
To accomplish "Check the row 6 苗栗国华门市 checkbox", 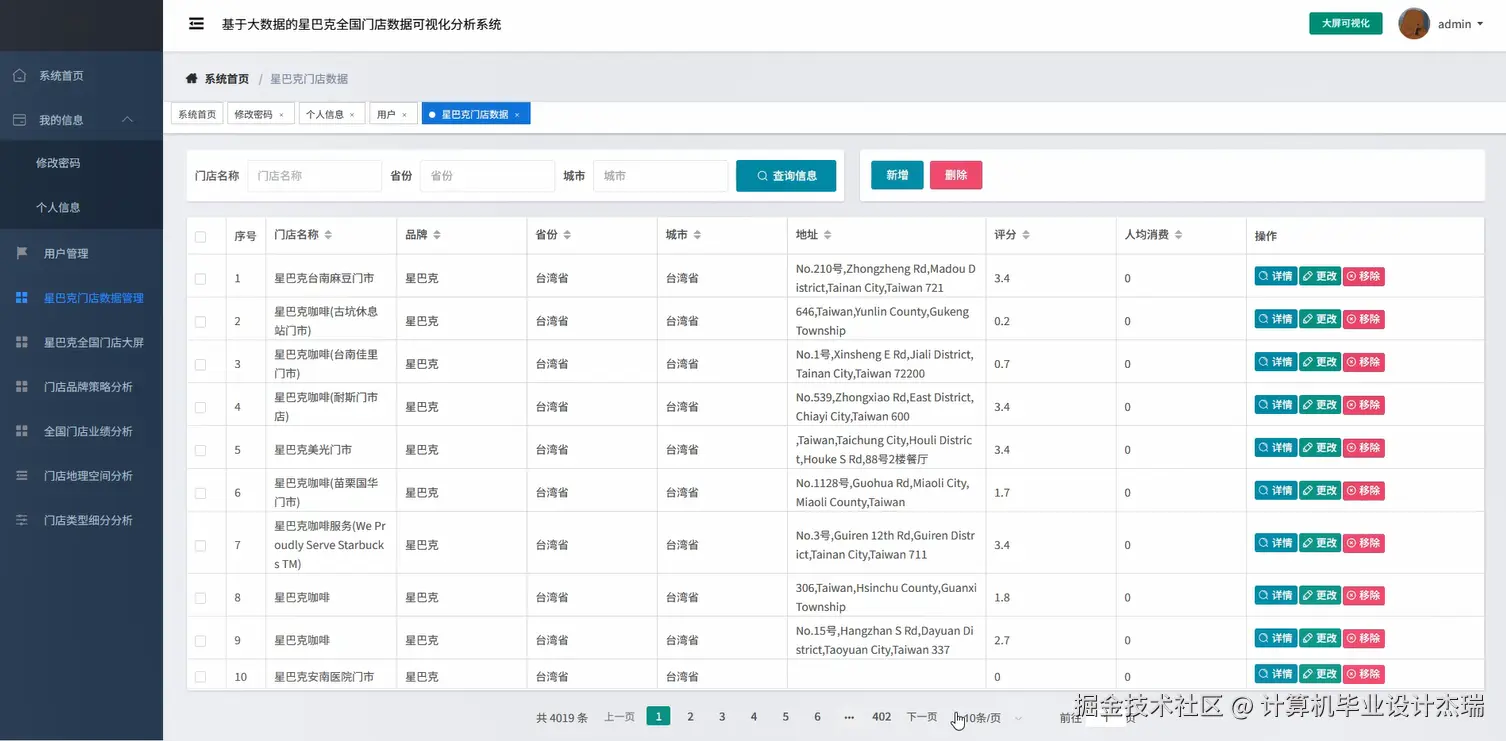I will pyautogui.click(x=200, y=494).
